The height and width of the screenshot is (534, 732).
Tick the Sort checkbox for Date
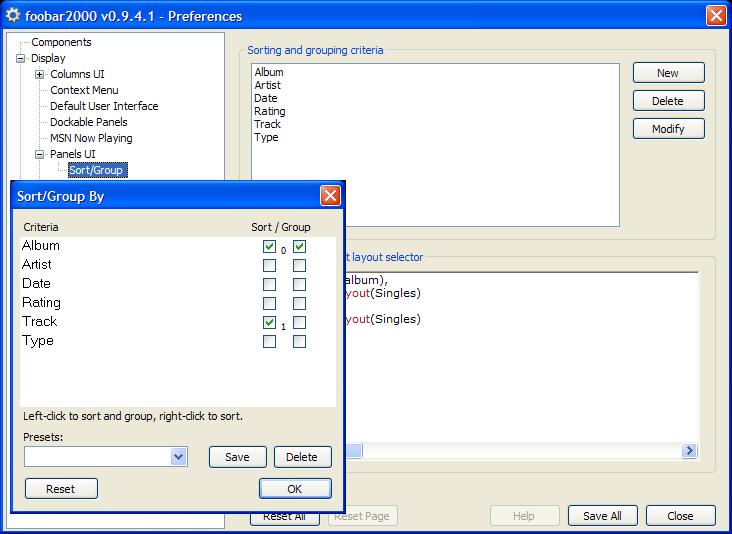pyautogui.click(x=269, y=284)
